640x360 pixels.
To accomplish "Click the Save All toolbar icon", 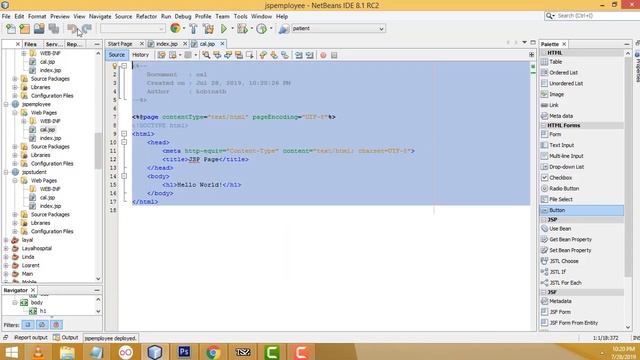I will point(53,29).
